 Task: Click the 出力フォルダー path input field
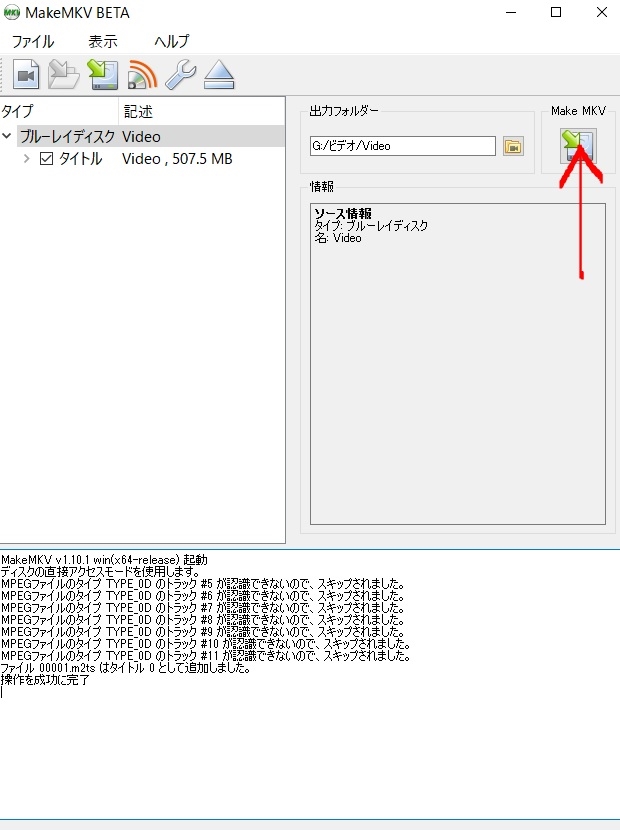[403, 146]
